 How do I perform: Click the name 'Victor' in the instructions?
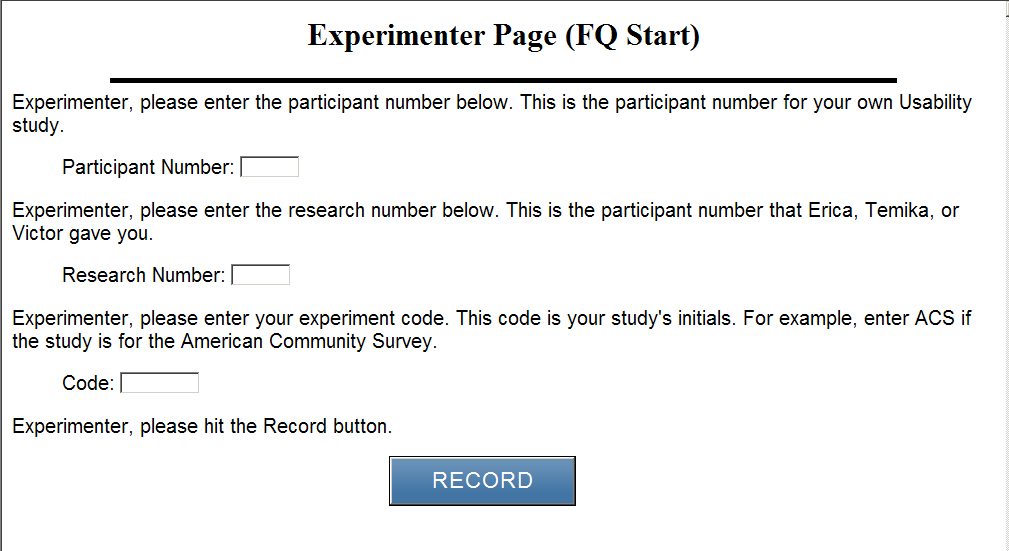click(x=37, y=233)
